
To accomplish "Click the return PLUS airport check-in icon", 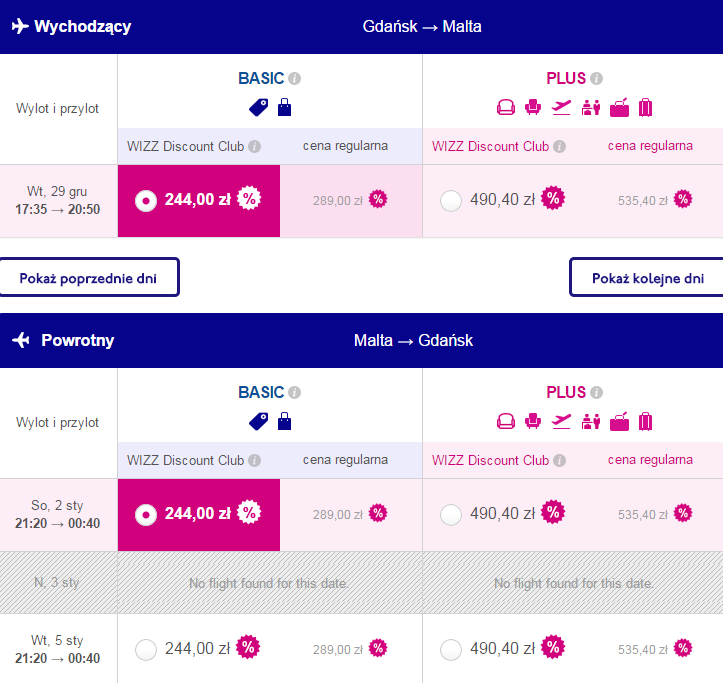I will point(591,422).
